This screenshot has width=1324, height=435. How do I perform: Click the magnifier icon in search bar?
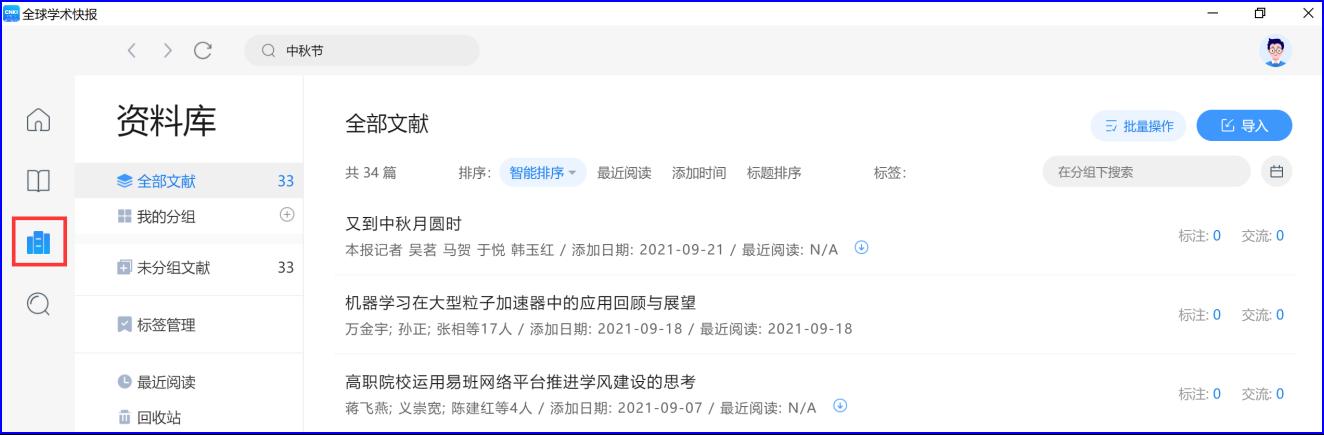(x=268, y=51)
